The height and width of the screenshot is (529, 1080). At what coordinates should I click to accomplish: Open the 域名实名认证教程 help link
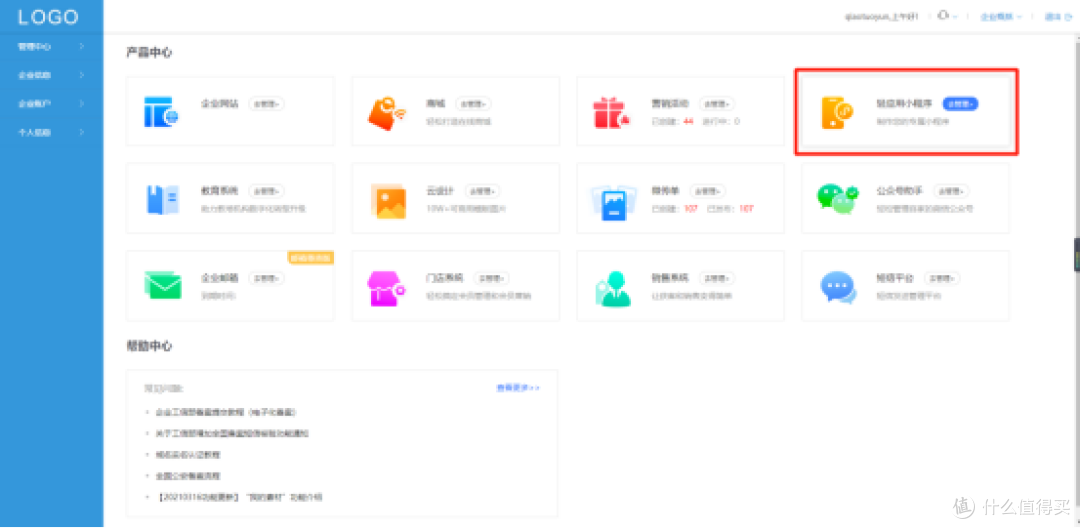coord(188,455)
